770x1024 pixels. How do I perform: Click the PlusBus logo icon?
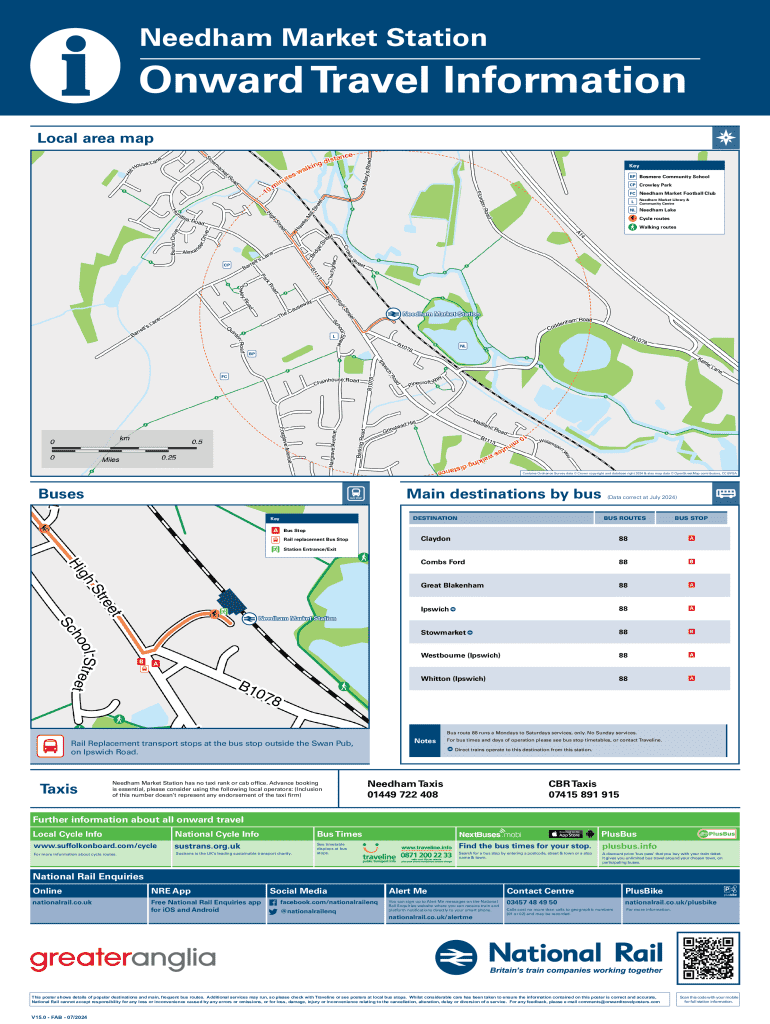click(x=715, y=833)
